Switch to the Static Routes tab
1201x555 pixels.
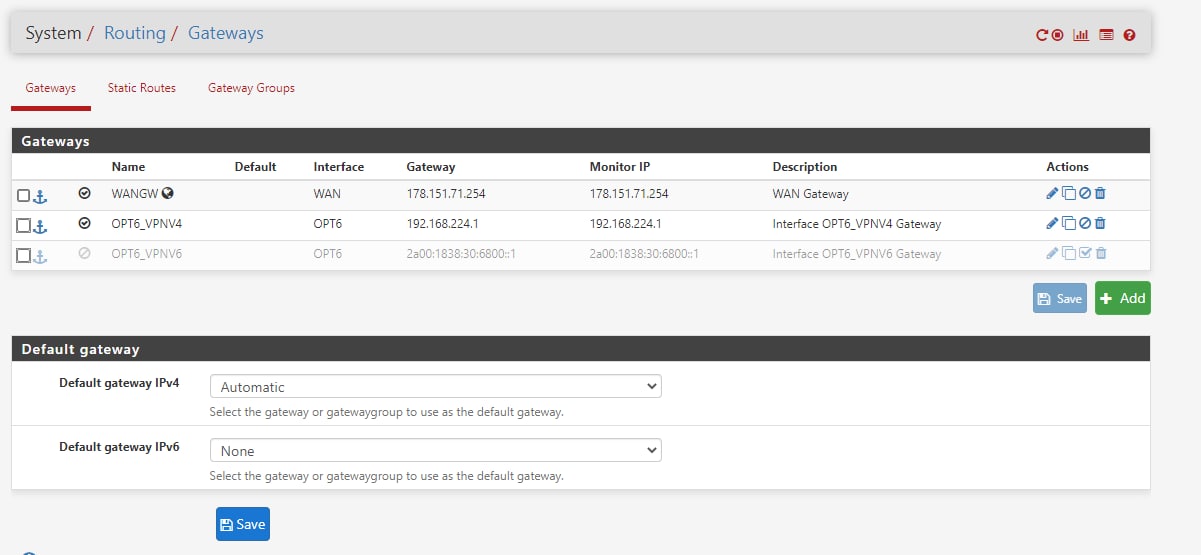pos(142,88)
